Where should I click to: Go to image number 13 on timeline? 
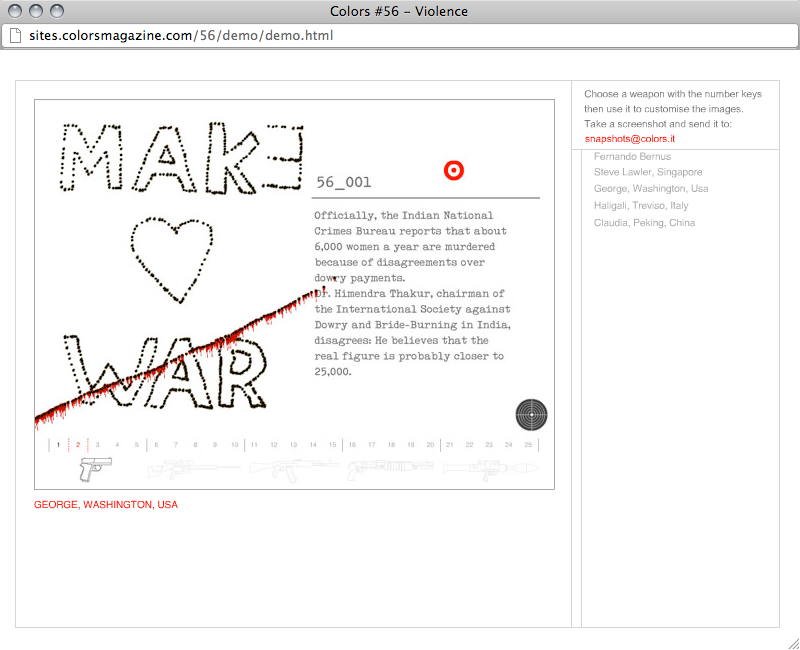pyautogui.click(x=293, y=445)
